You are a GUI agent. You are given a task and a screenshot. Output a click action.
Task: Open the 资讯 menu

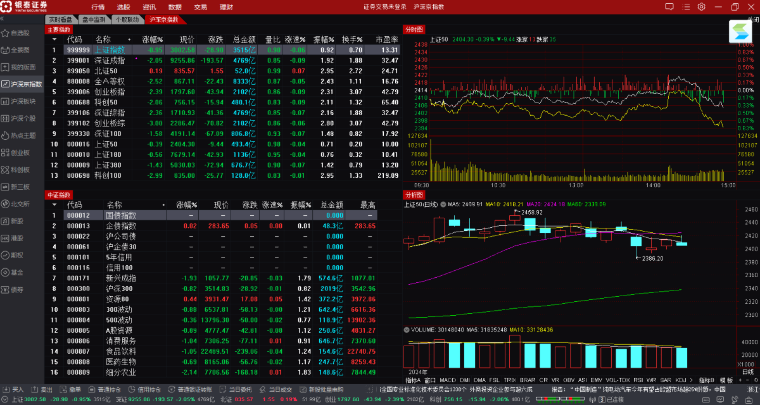[149, 7]
